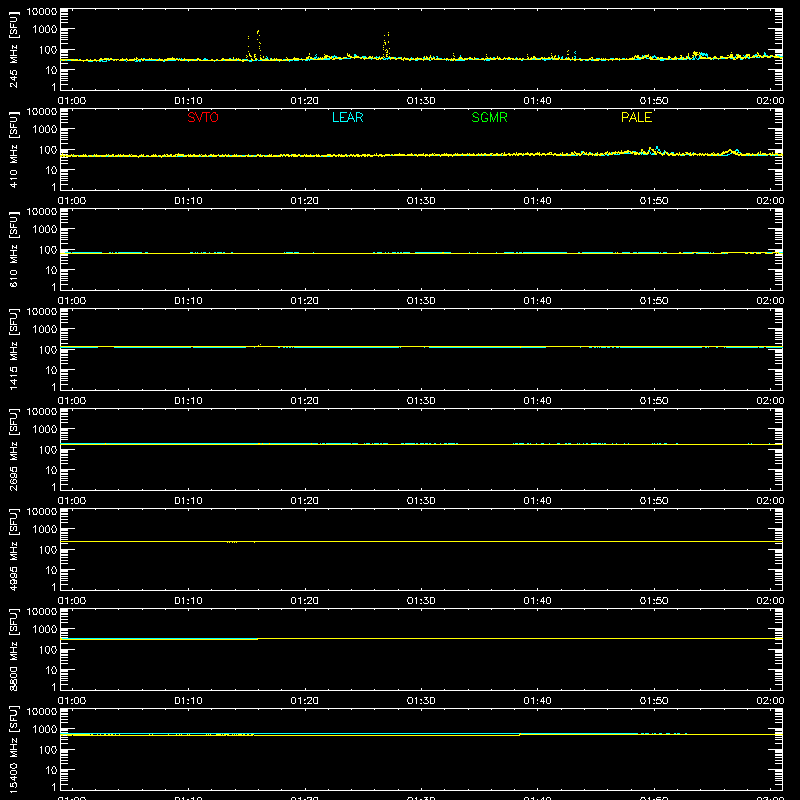The width and height of the screenshot is (800, 800).
Task: Click the red SVTO station legend label
Action: (203, 117)
